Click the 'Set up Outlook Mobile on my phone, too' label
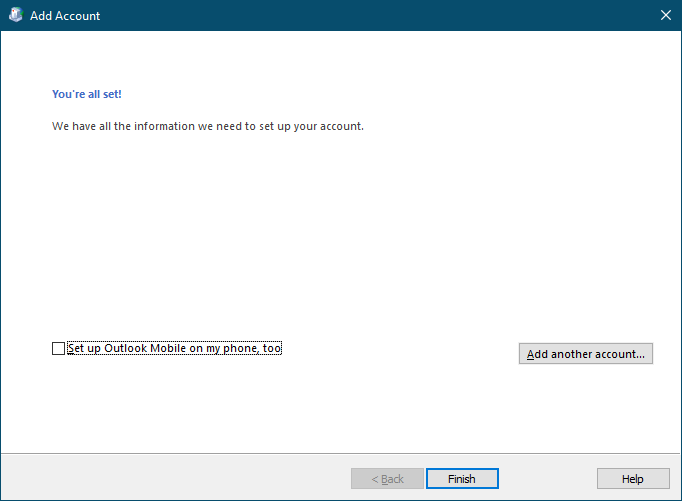The width and height of the screenshot is (682, 501). [174, 348]
